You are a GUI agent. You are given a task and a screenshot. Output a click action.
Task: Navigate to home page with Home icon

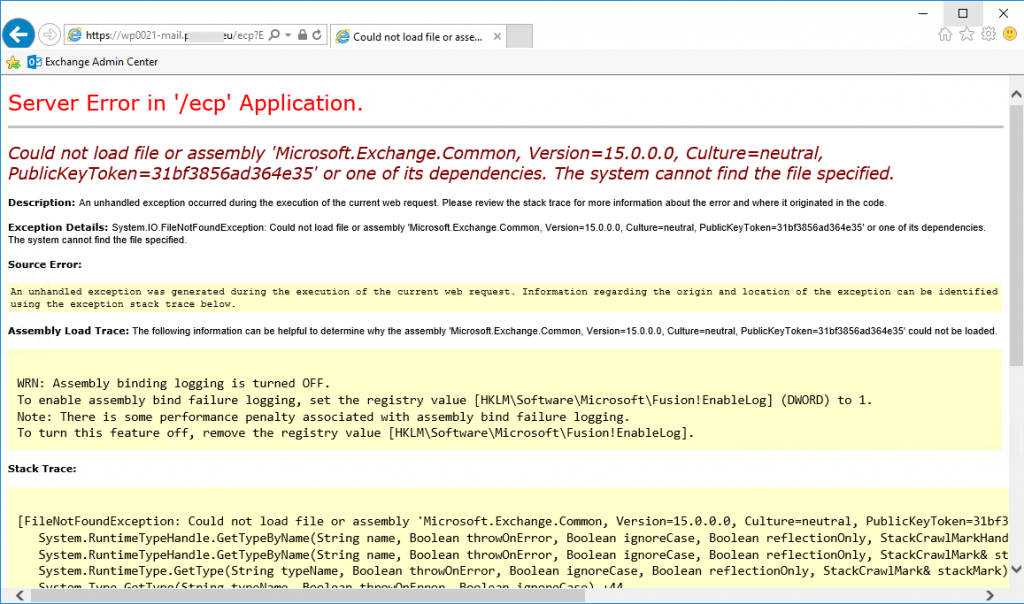pyautogui.click(x=945, y=33)
